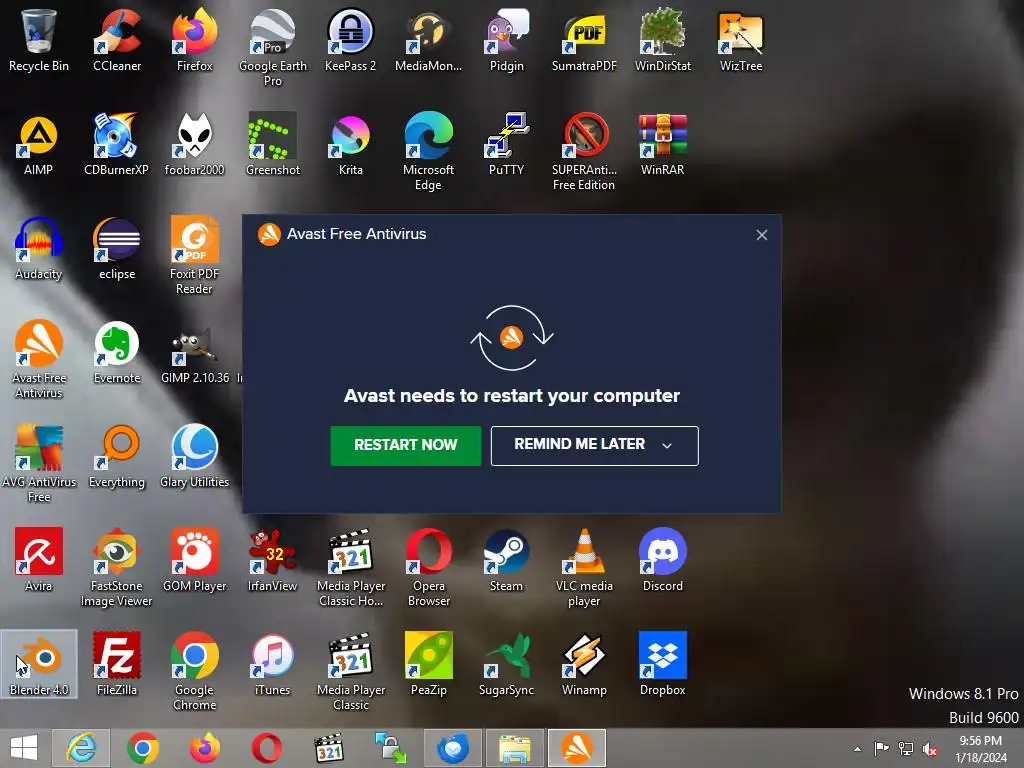This screenshot has width=1024, height=768.
Task: Close the Avast Free Antivirus dialog
Action: point(761,235)
